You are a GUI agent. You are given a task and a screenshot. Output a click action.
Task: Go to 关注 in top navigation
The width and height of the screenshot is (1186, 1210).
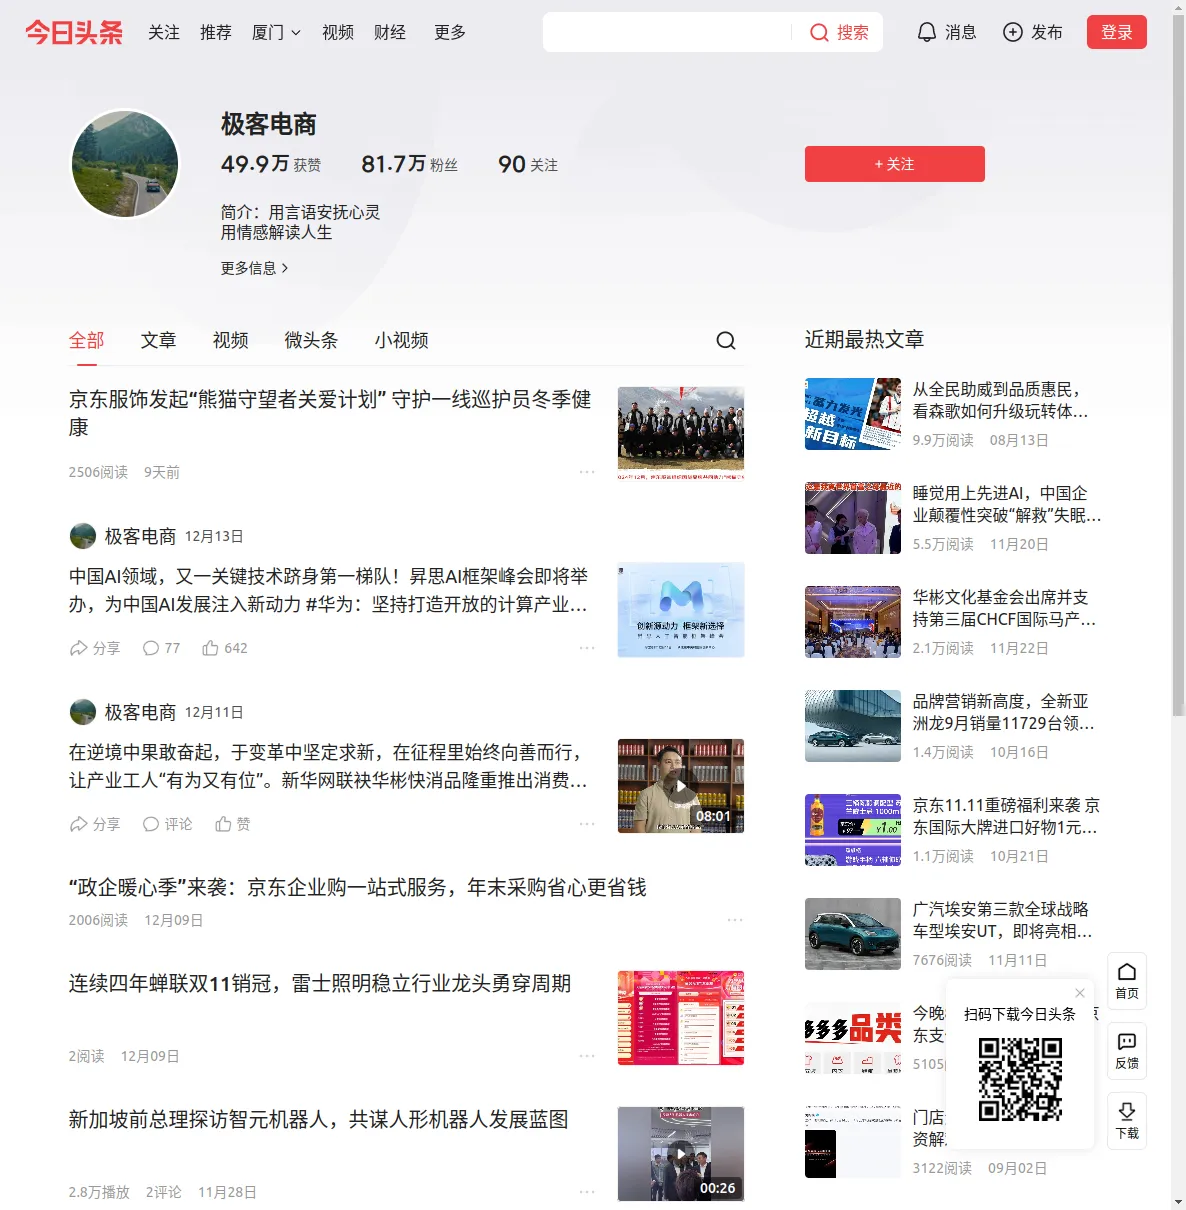[x=164, y=32]
